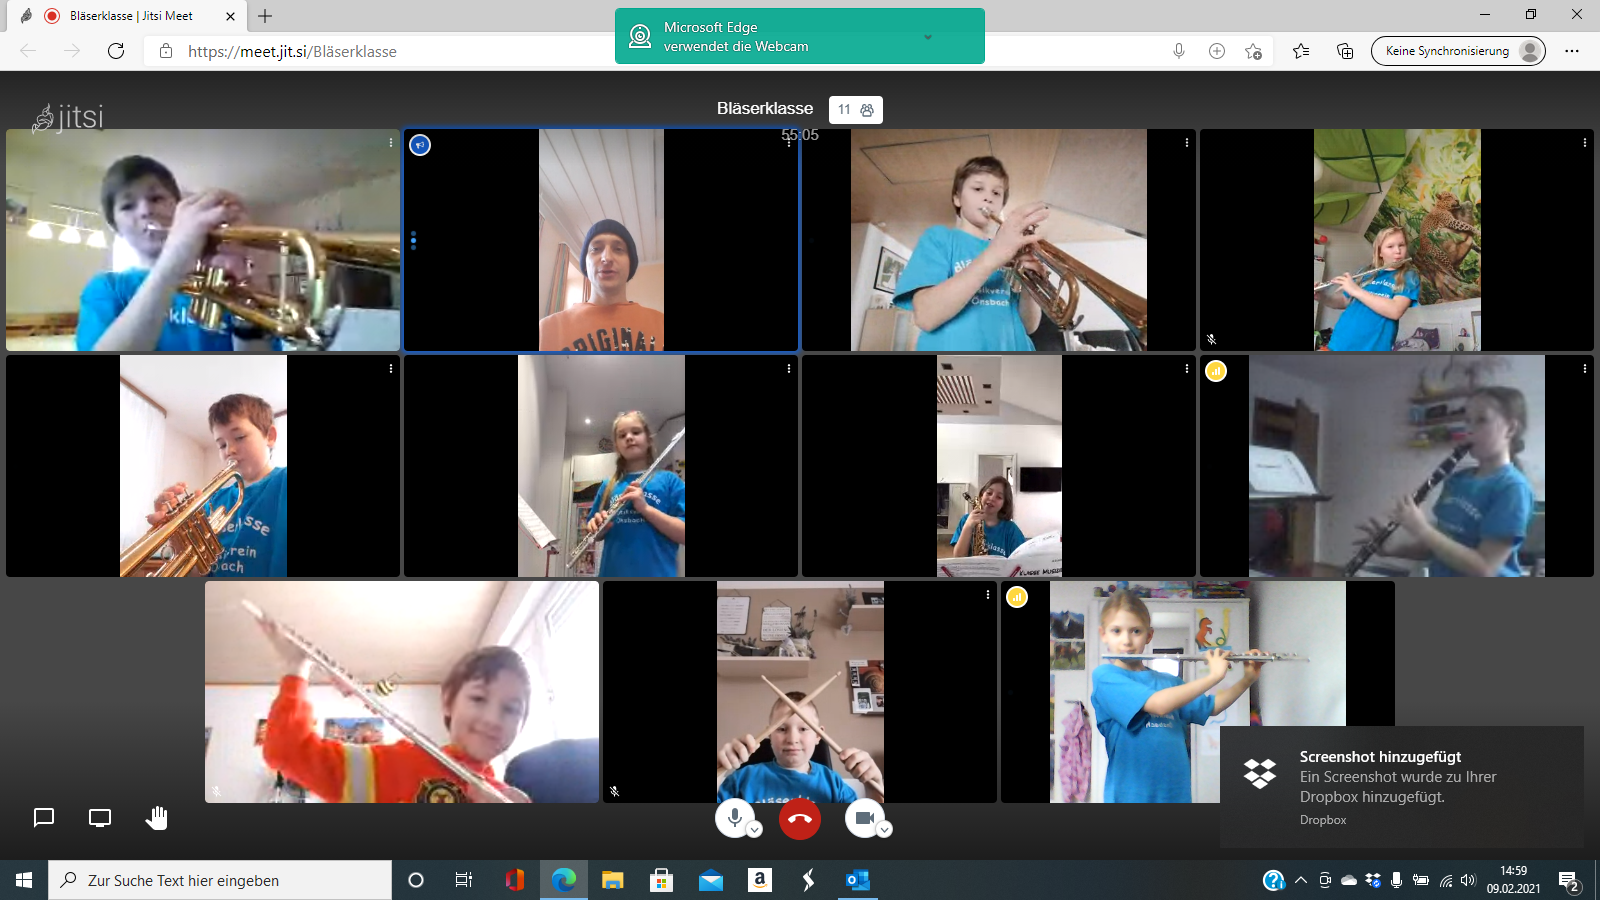Raise your hand in the meeting
1600x900 pixels.
click(157, 818)
